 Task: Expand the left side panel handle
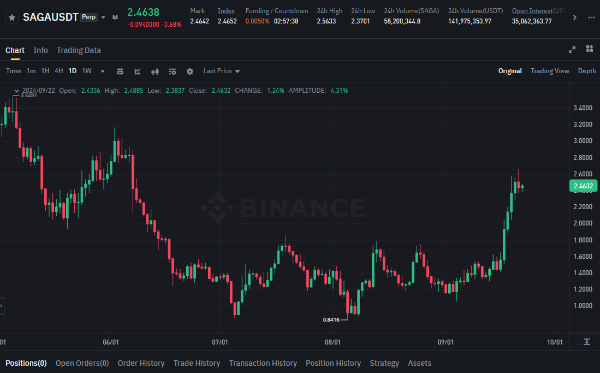pos(2,306)
